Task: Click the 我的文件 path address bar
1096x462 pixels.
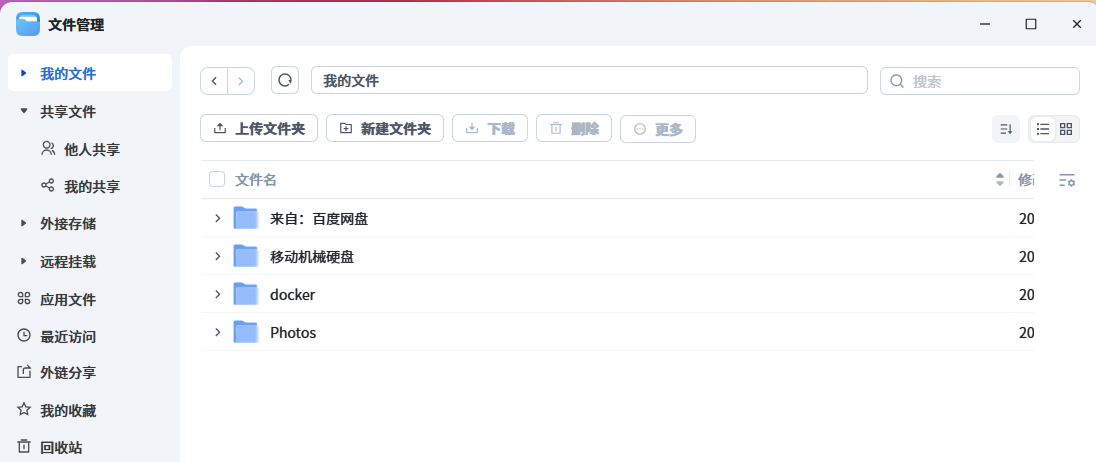Action: [x=589, y=80]
